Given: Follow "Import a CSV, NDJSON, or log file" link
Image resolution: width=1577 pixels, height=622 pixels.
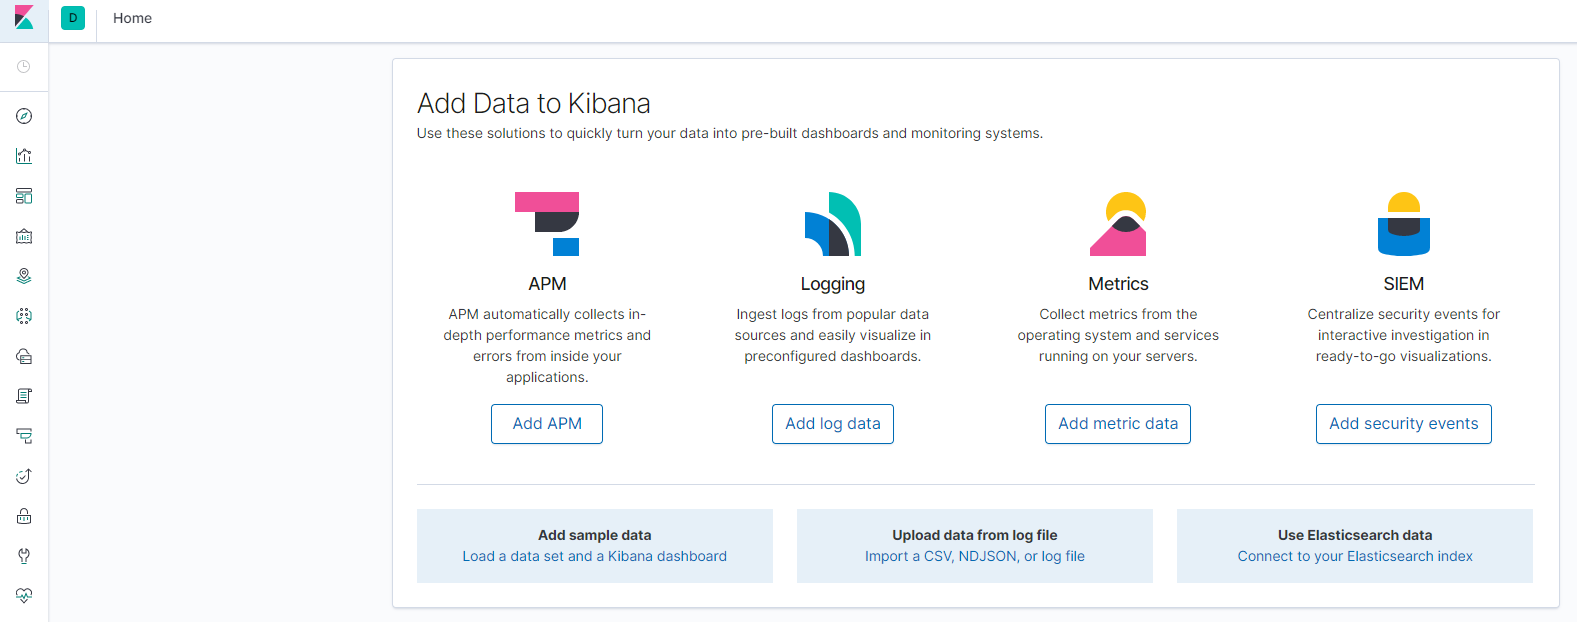Looking at the screenshot, I should point(974,556).
